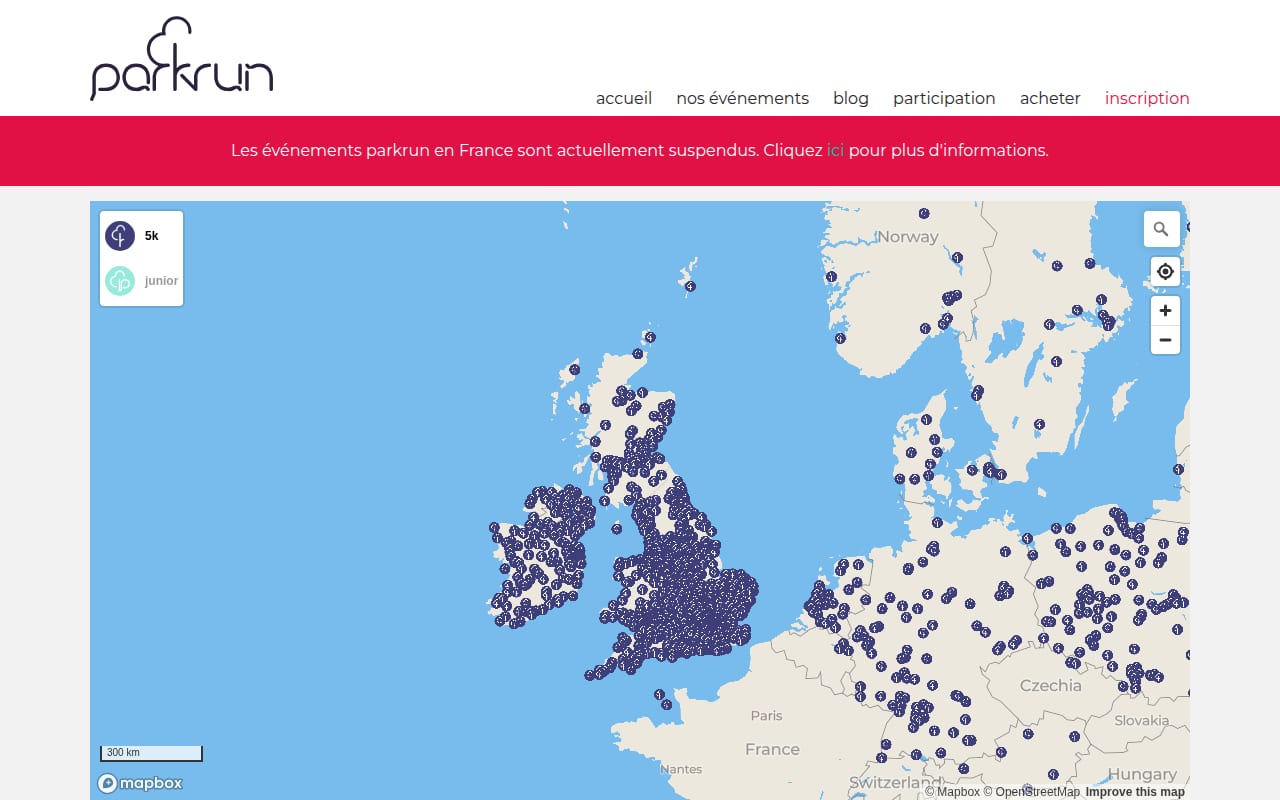Screen dimensions: 1280x800
Task: Zoom out the map with minus
Action: 1165,340
